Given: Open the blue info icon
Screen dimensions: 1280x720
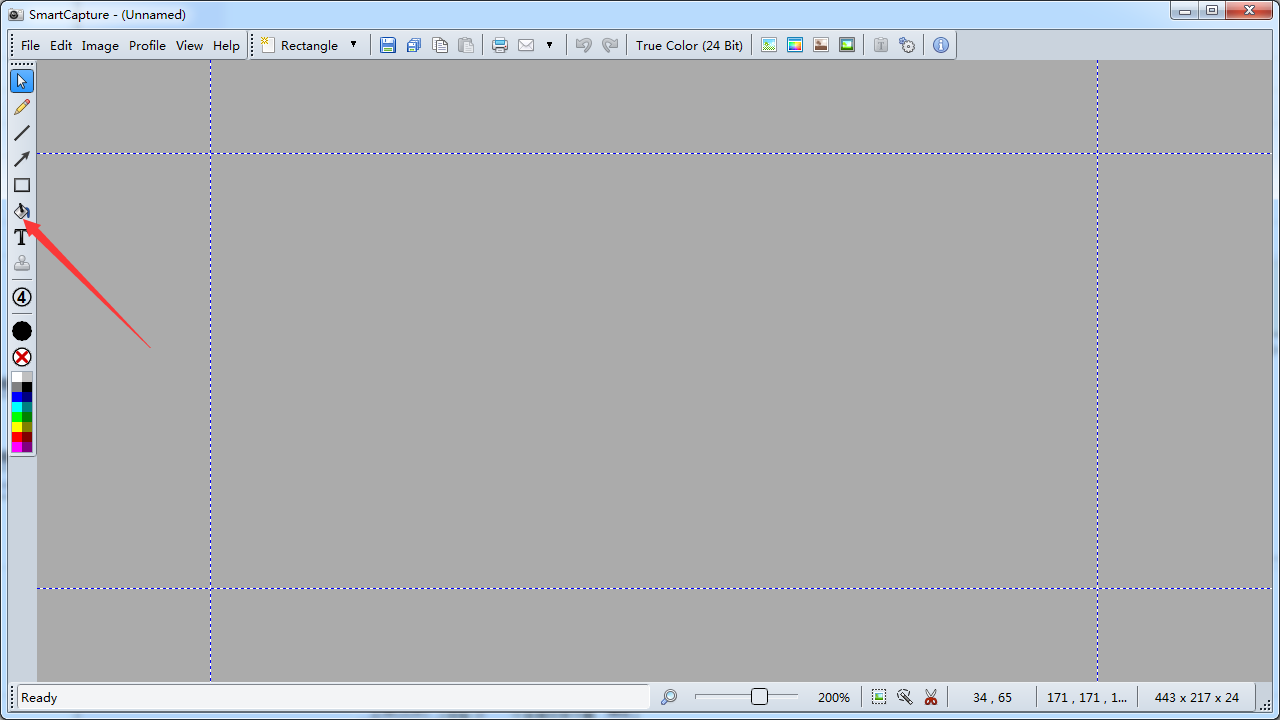Looking at the screenshot, I should [x=941, y=45].
